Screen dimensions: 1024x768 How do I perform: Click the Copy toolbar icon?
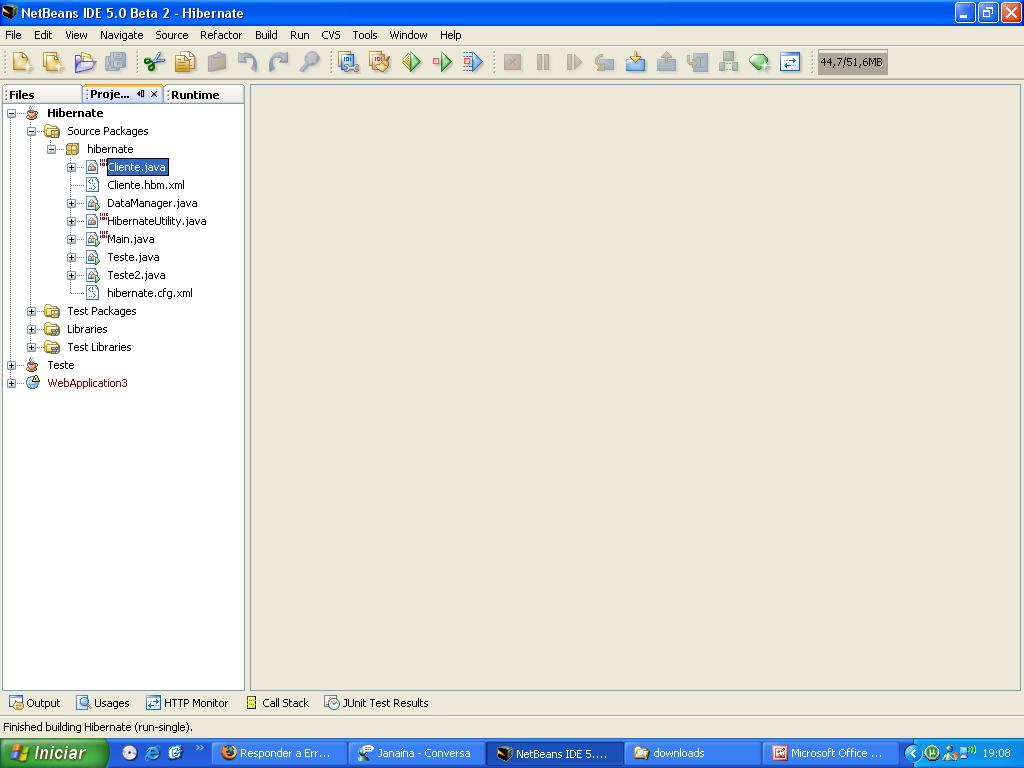[185, 62]
